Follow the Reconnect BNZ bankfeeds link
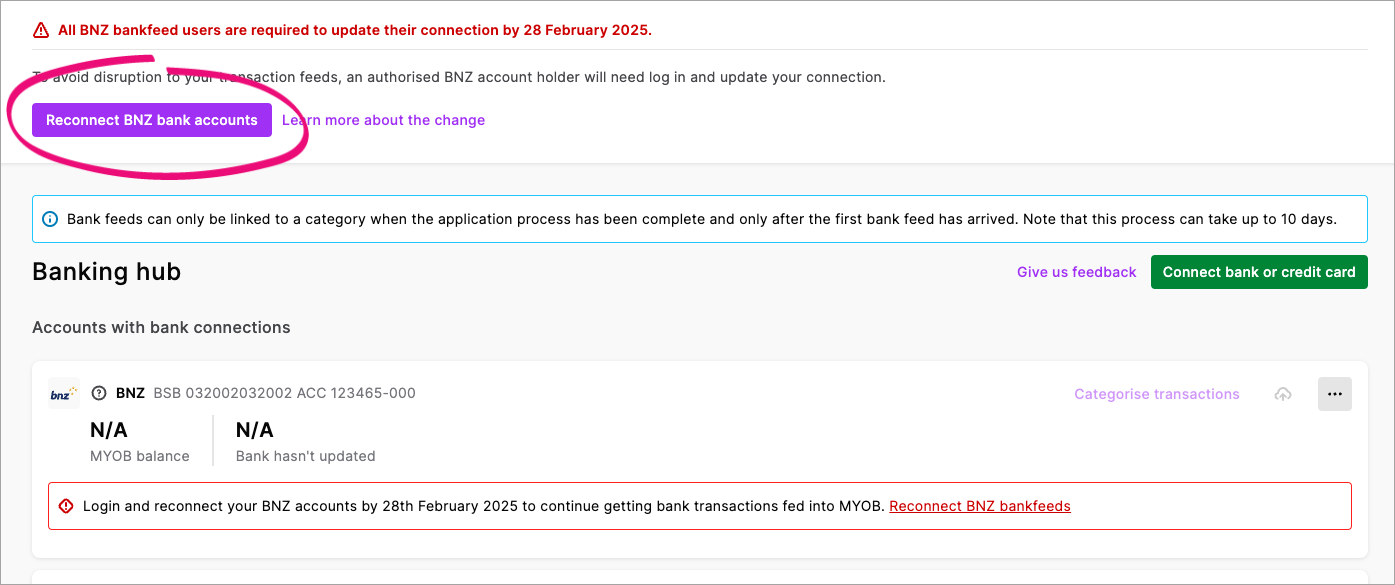This screenshot has width=1395, height=585. click(x=979, y=505)
